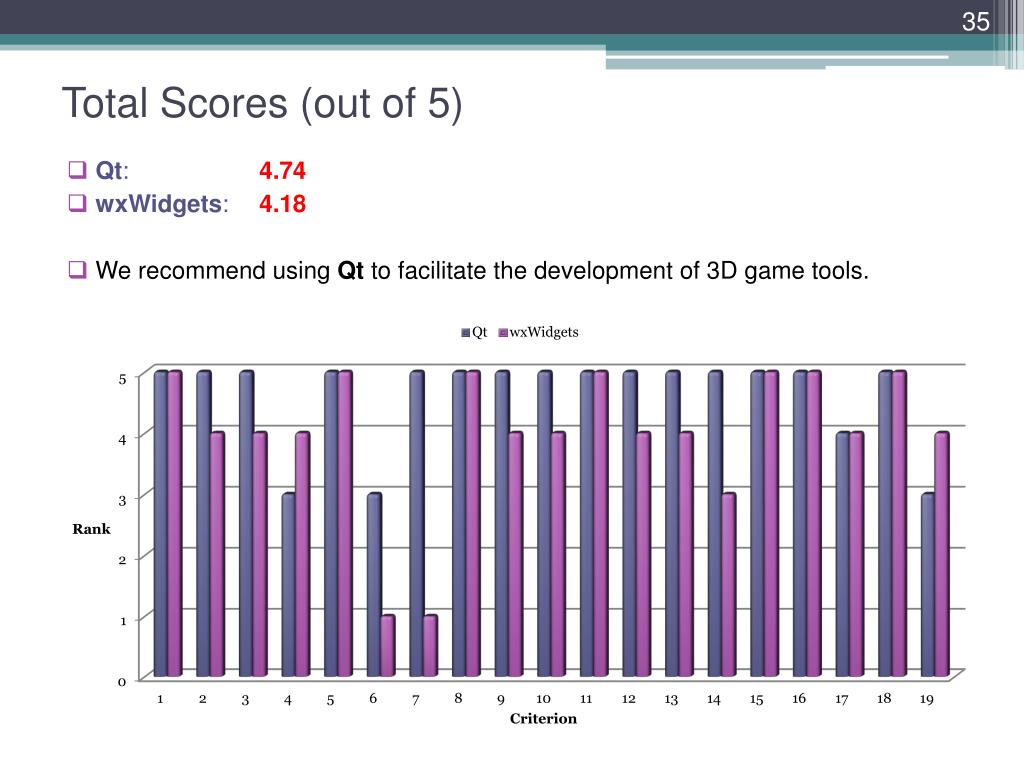The height and width of the screenshot is (768, 1024).
Task: Select the wxWidgets bar for criterion 9
Action: pos(516,554)
